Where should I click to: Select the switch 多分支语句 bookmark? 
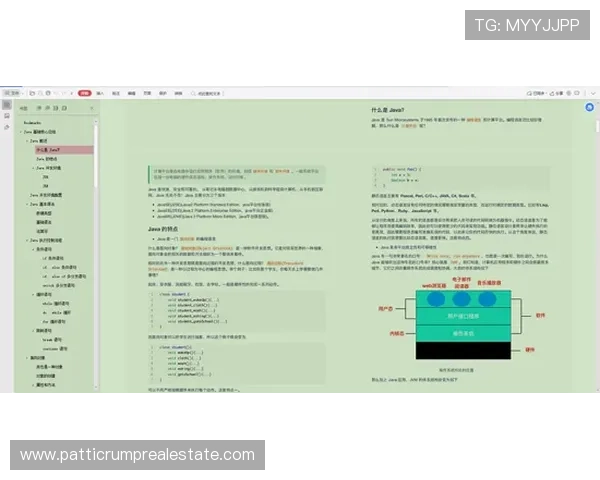point(59,286)
